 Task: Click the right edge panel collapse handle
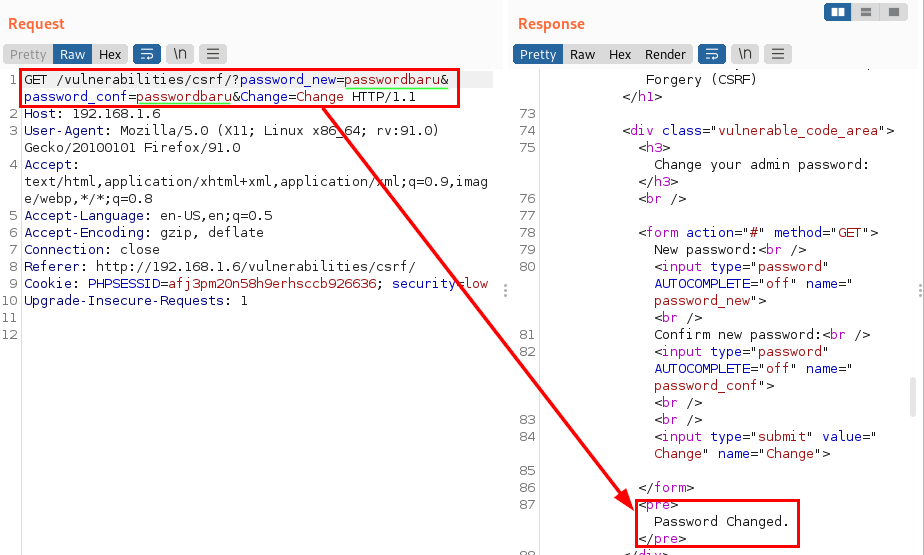click(x=919, y=290)
